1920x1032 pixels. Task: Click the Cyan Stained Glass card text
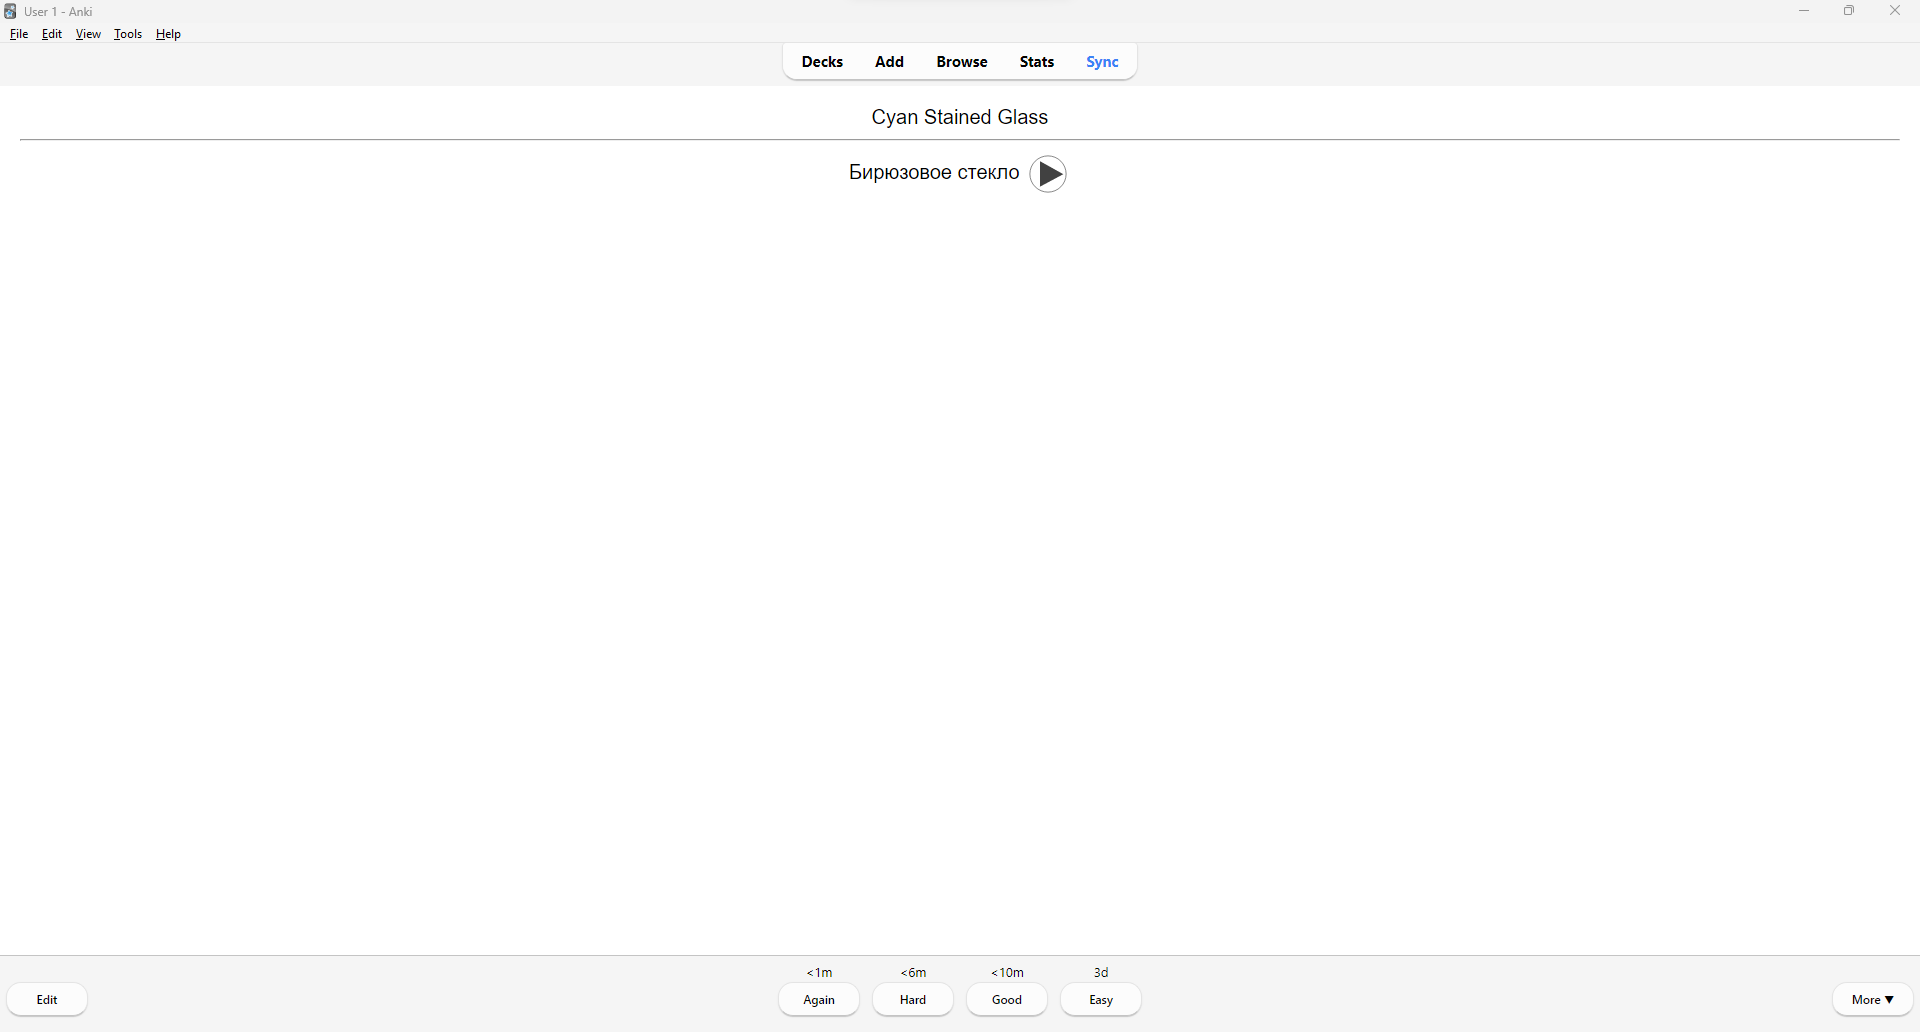tap(960, 117)
